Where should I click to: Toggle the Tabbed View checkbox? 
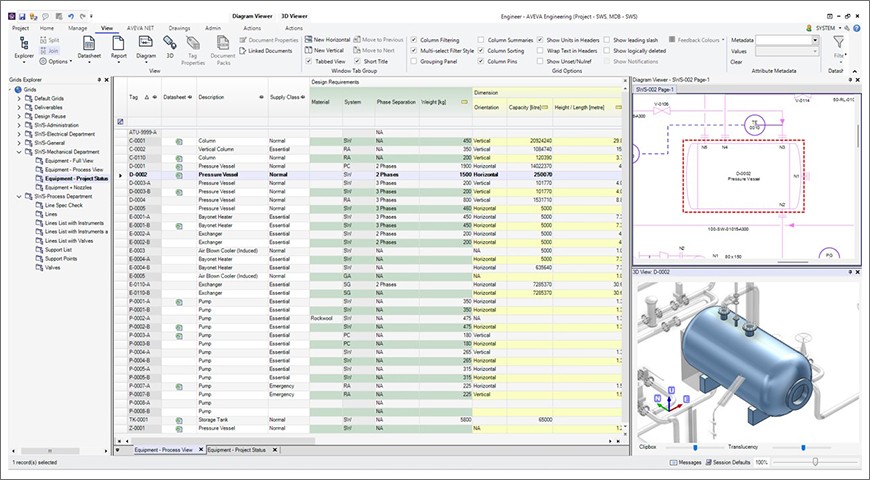(309, 60)
